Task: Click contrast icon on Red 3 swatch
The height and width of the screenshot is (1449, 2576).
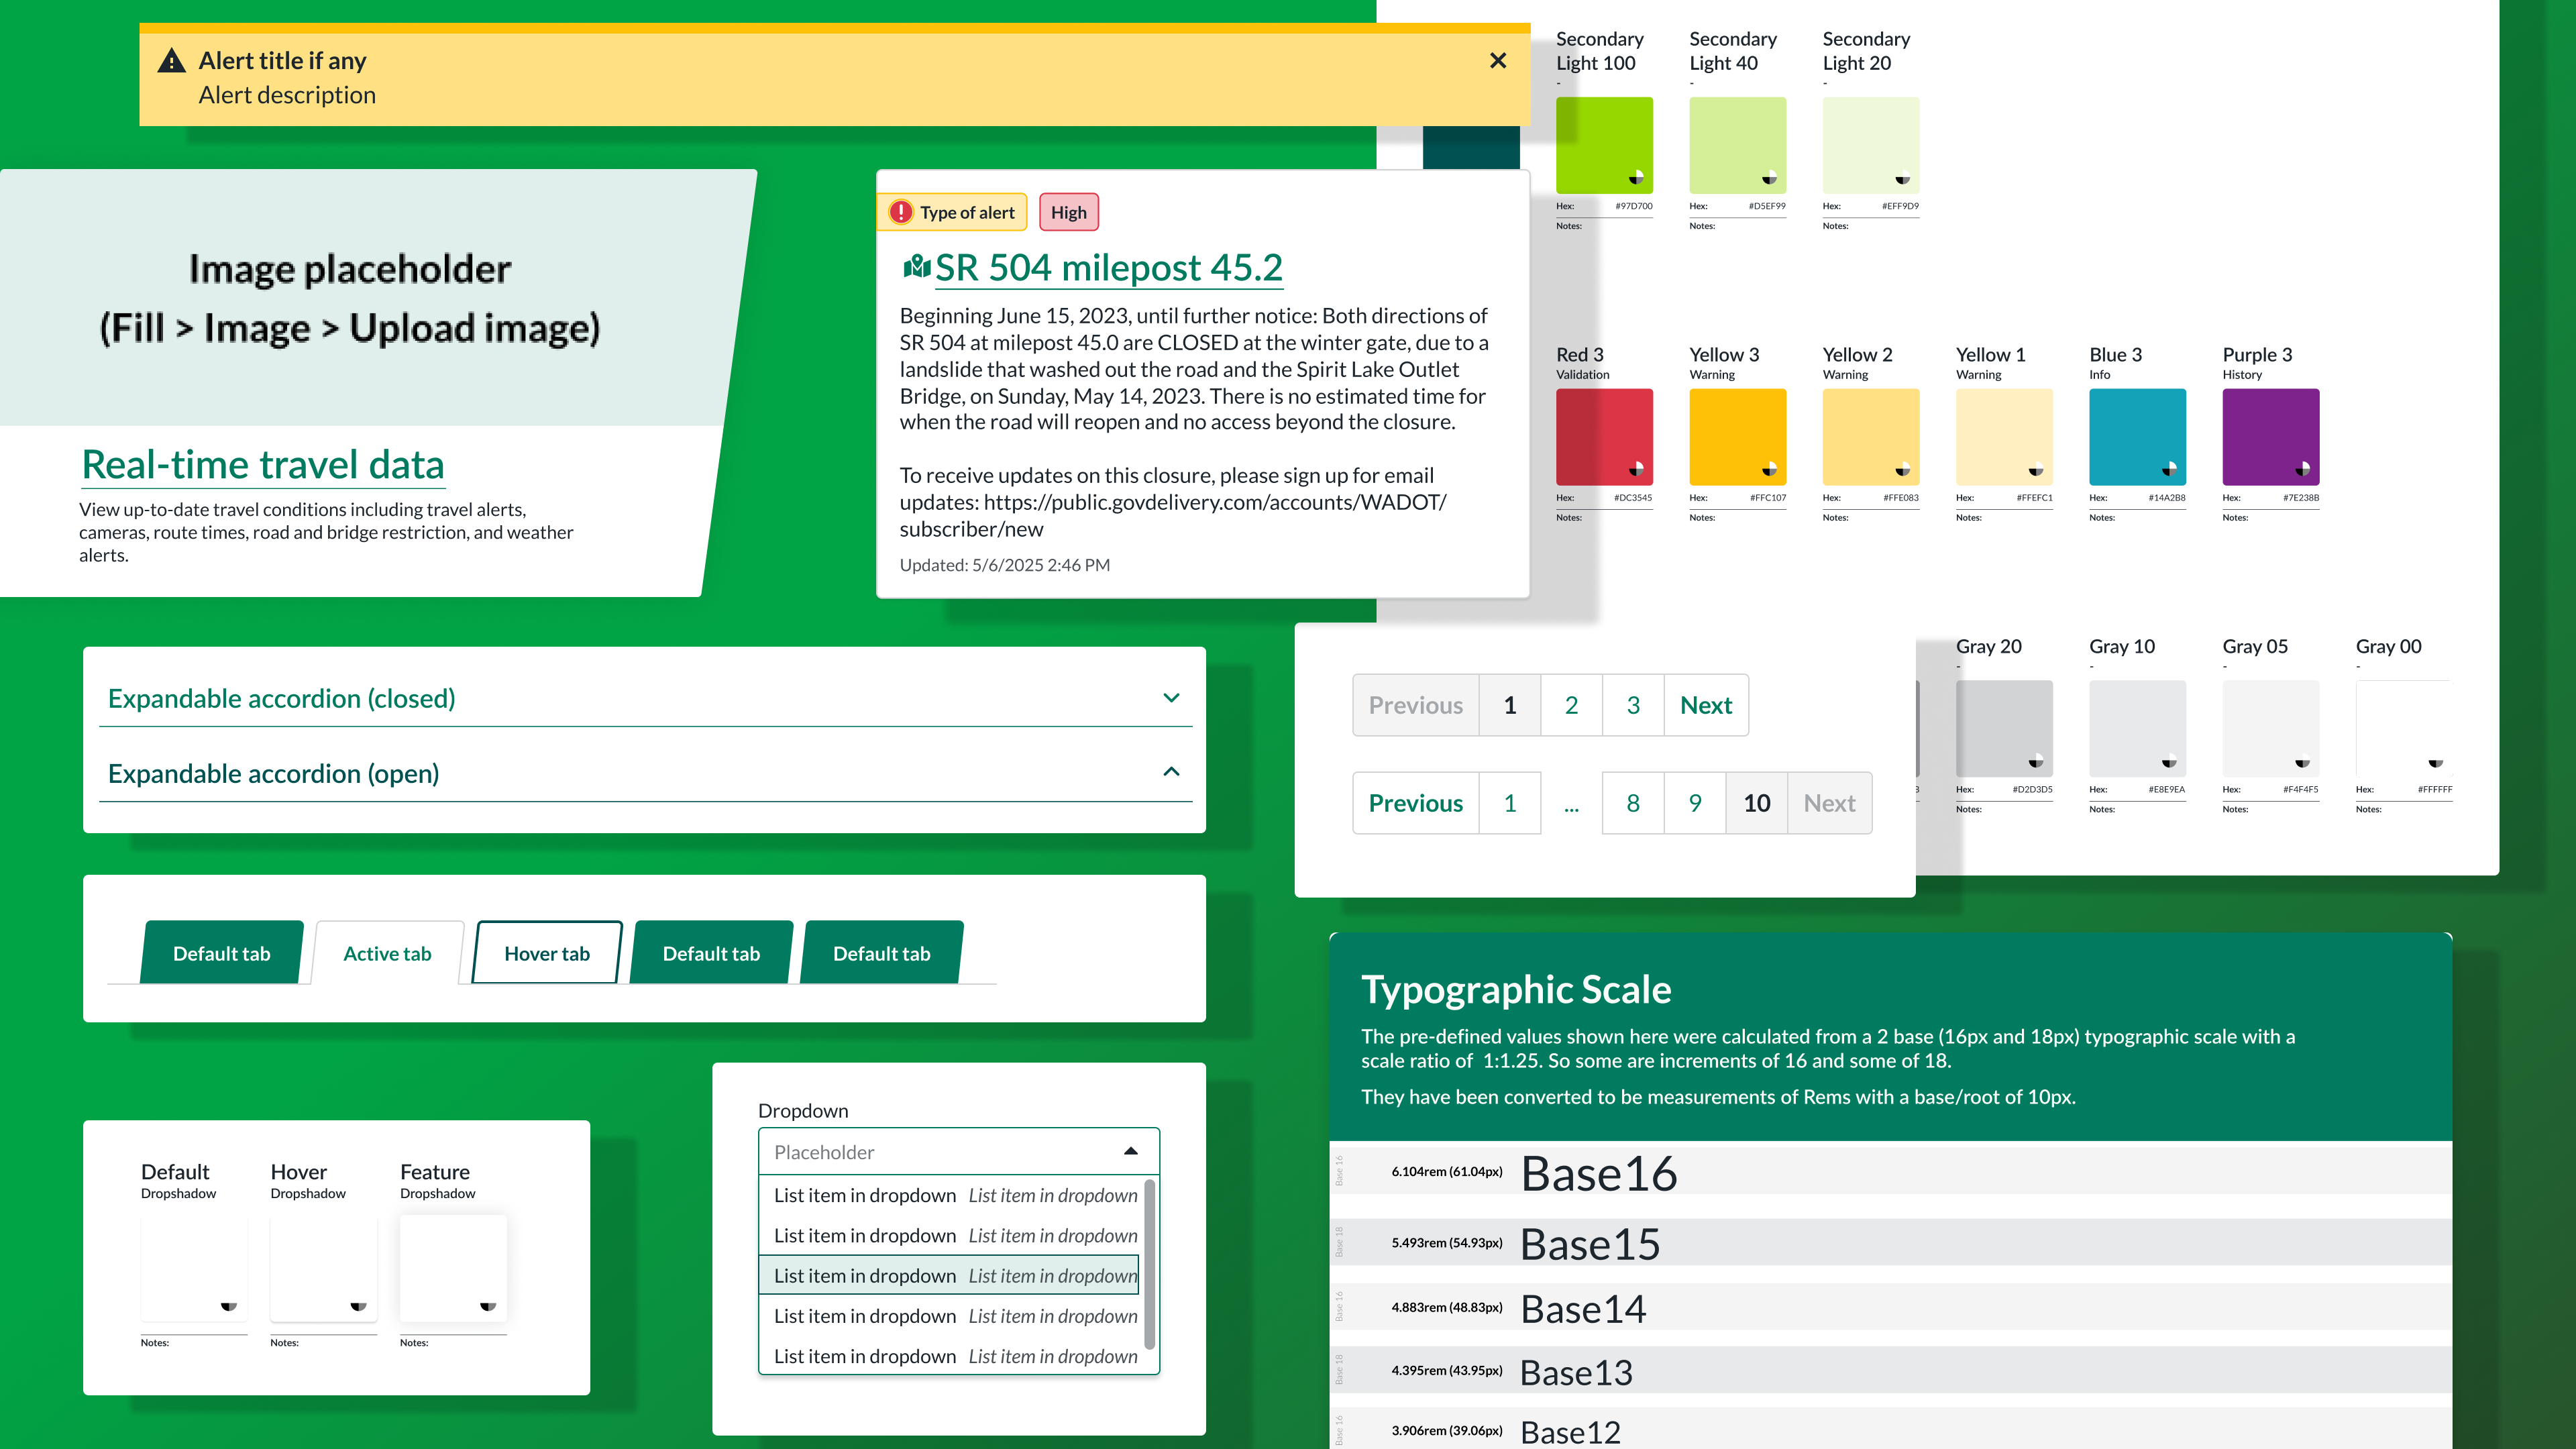Action: (x=1636, y=469)
